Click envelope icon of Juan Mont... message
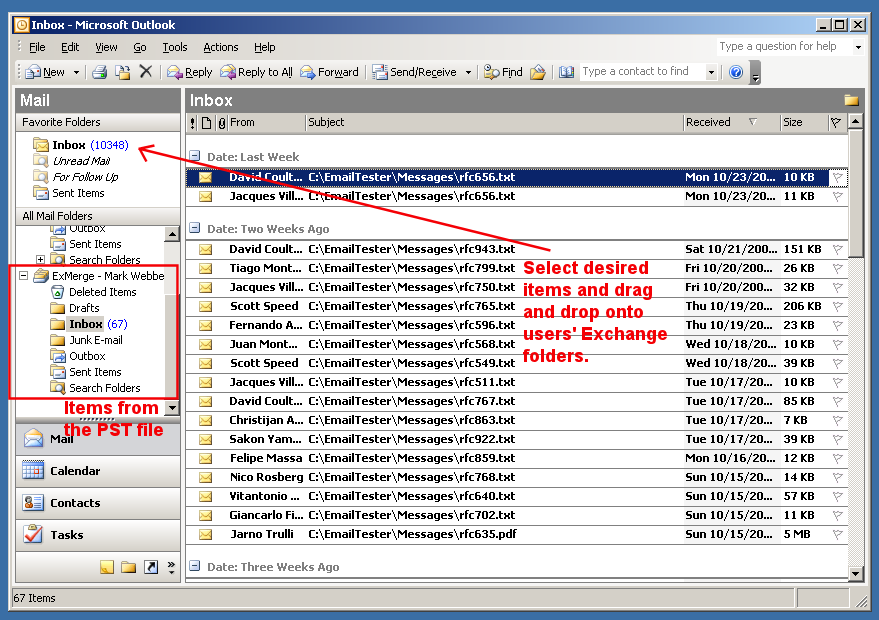Viewport: 879px width, 620px height. click(x=206, y=344)
